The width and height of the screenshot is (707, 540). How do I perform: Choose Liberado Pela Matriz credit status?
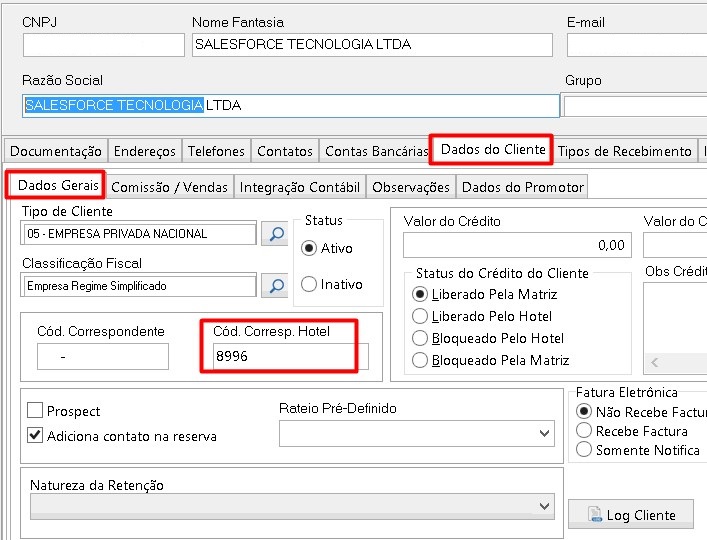(420, 294)
